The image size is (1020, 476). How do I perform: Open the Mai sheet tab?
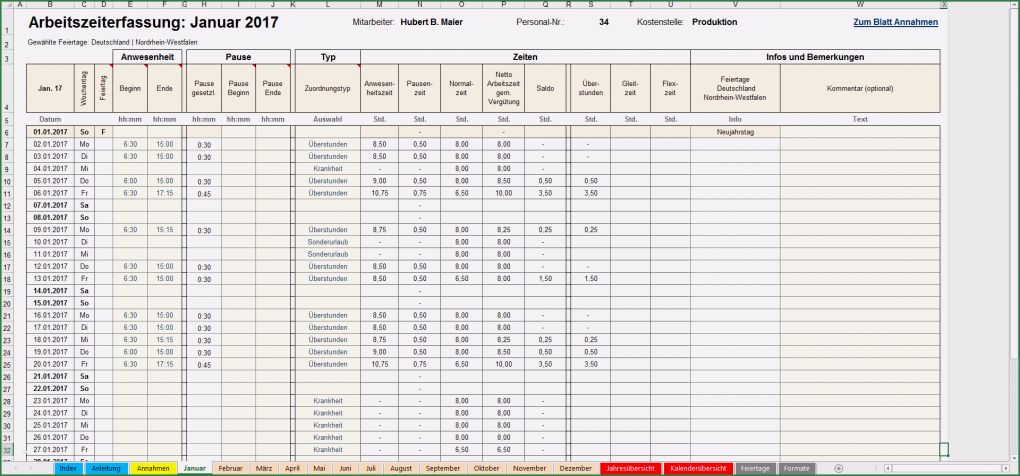[x=319, y=468]
